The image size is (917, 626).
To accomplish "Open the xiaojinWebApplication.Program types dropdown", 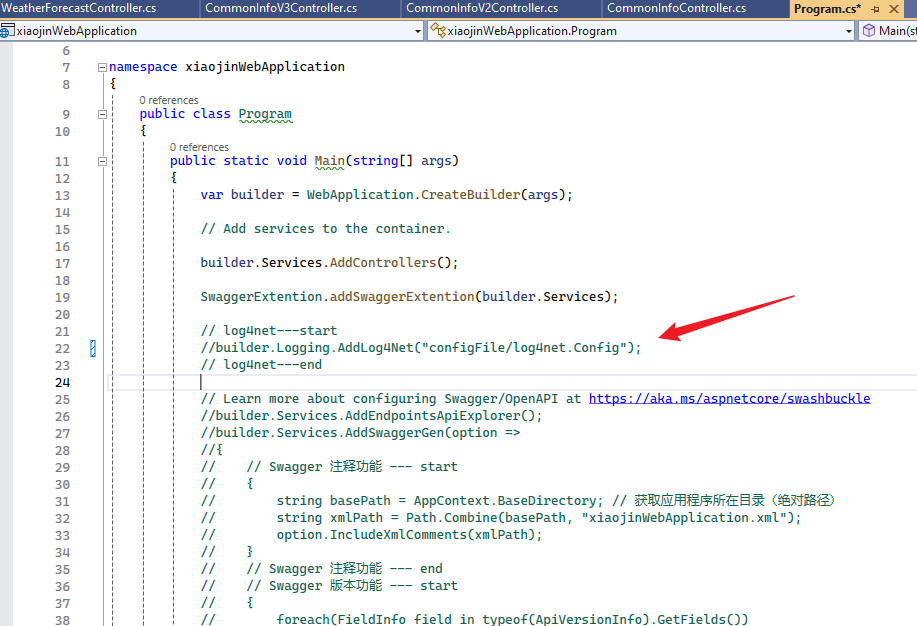I will coord(848,30).
